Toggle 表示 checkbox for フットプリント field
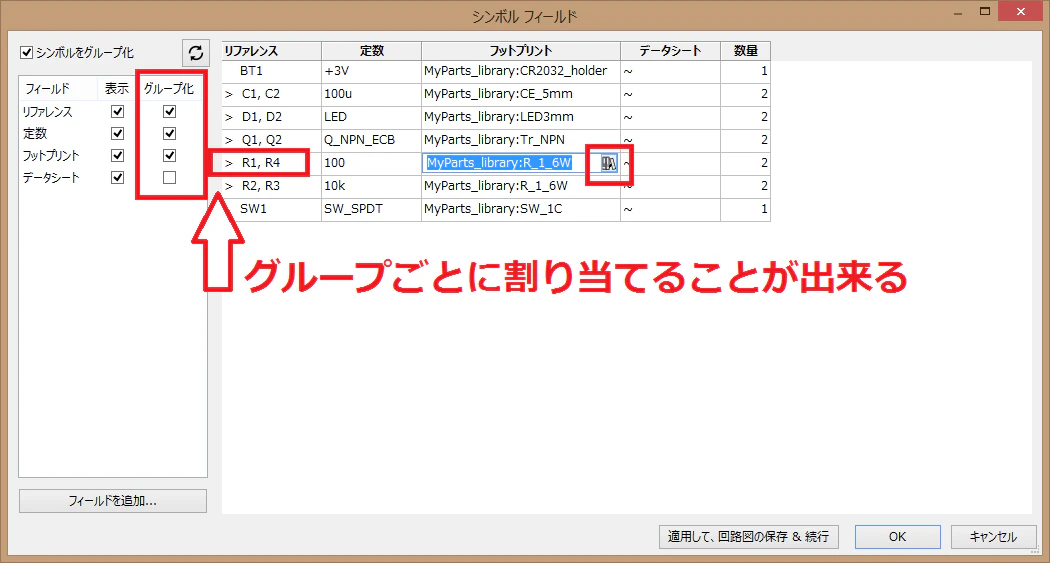The width and height of the screenshot is (1050, 563). pos(117,155)
